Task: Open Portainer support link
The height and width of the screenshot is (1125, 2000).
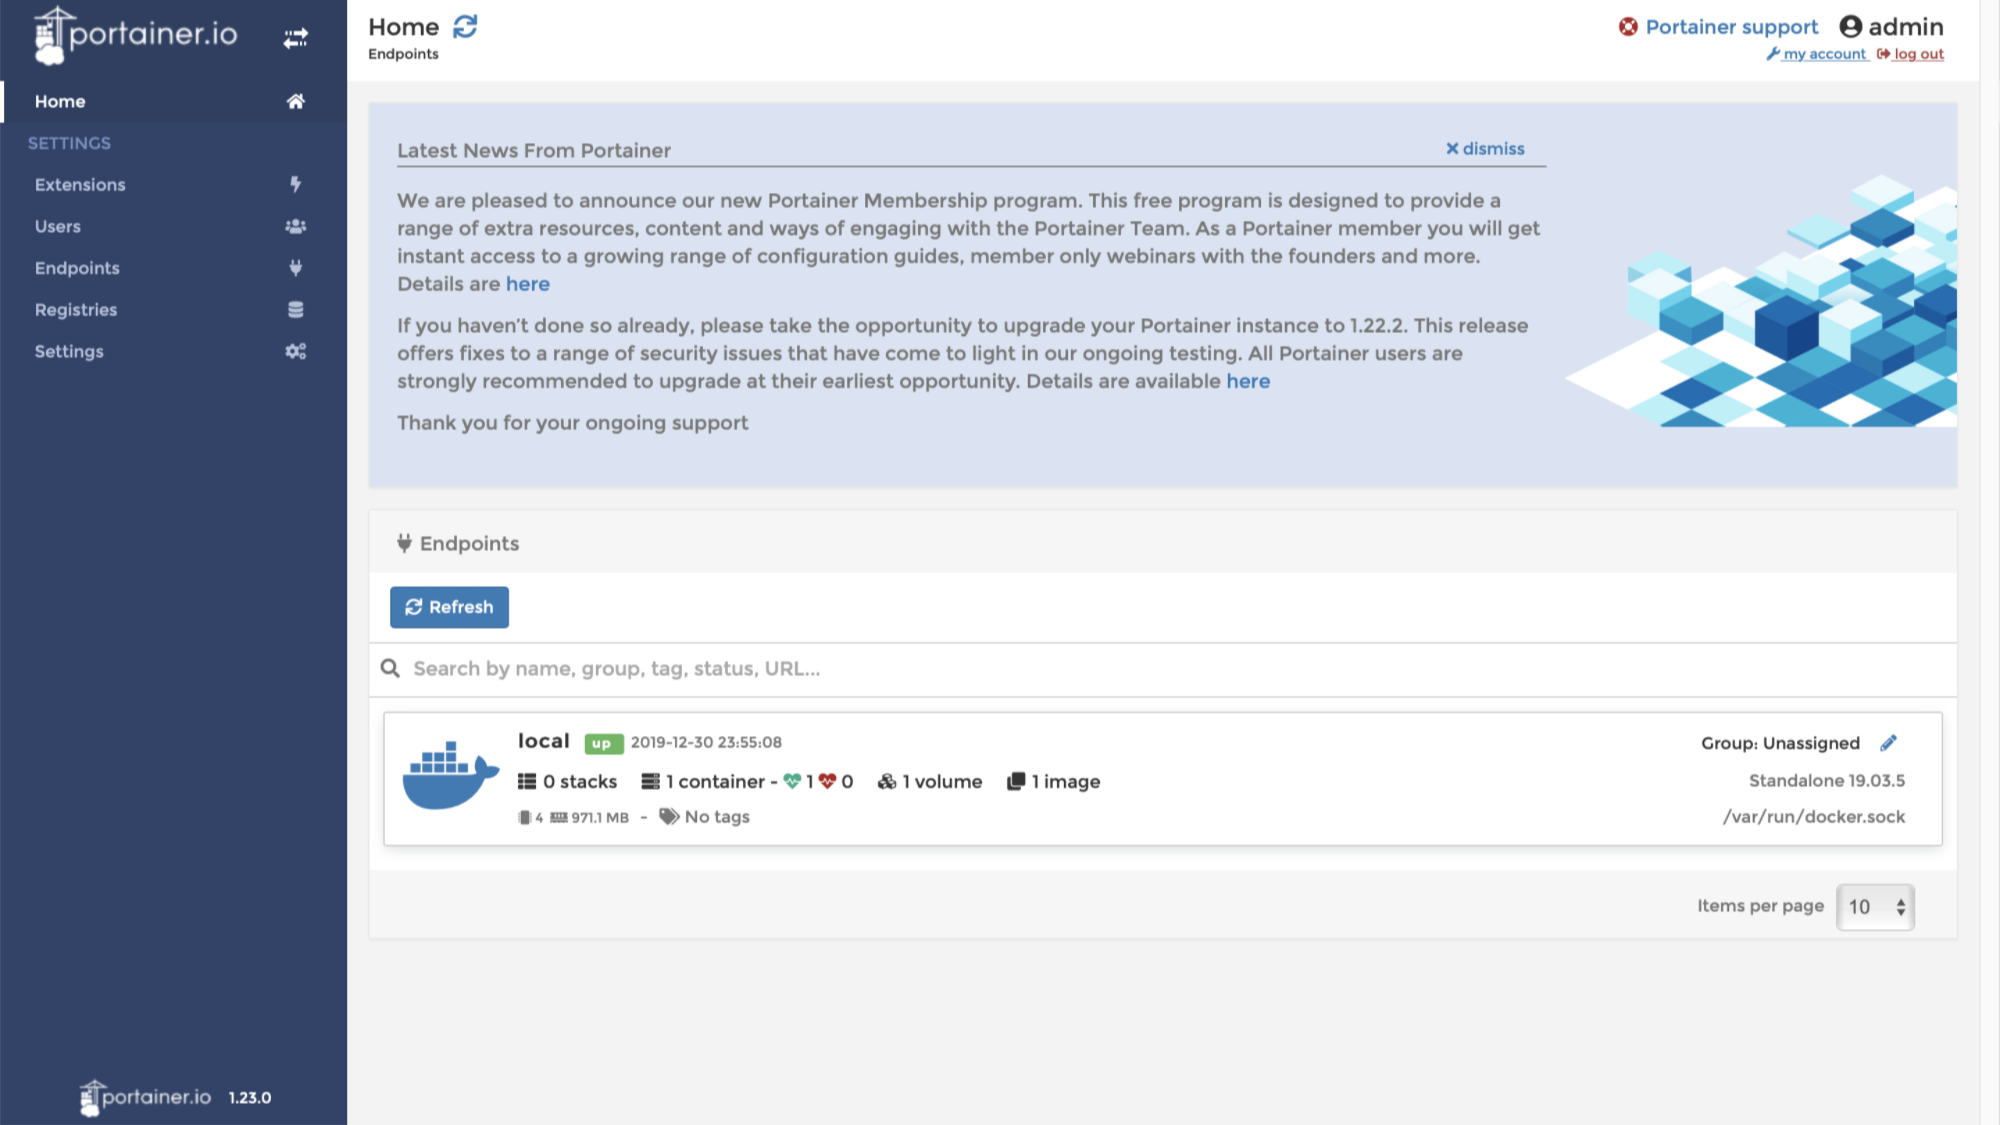Action: point(1731,27)
